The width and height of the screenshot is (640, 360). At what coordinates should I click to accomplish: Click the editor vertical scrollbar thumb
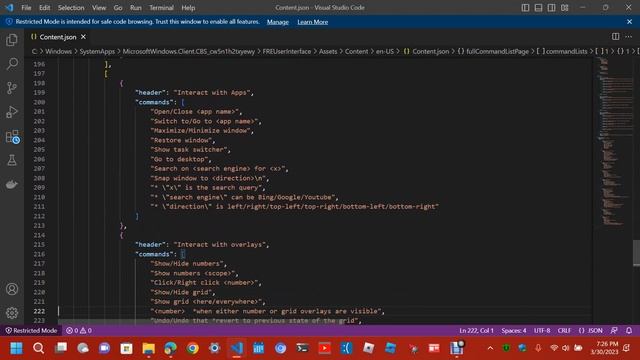click(636, 253)
